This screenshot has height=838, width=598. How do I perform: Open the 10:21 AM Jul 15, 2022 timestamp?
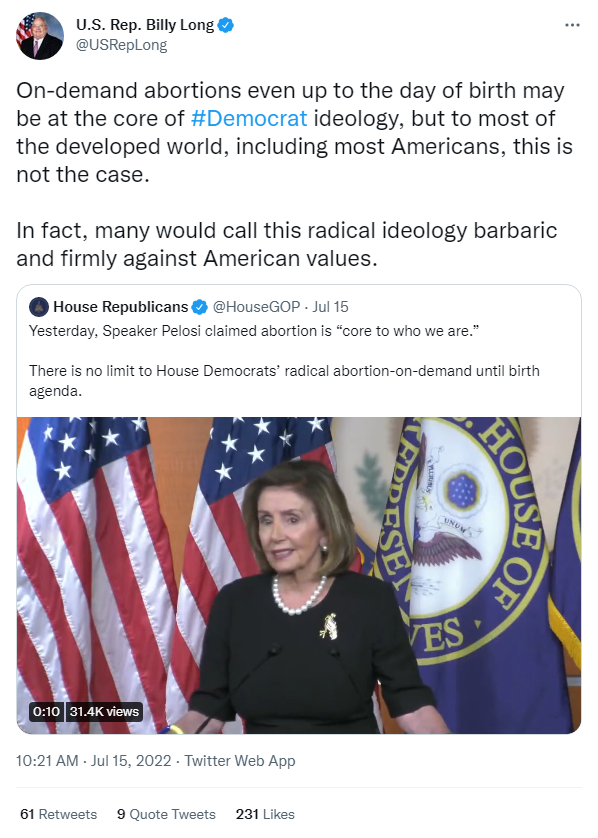point(94,761)
